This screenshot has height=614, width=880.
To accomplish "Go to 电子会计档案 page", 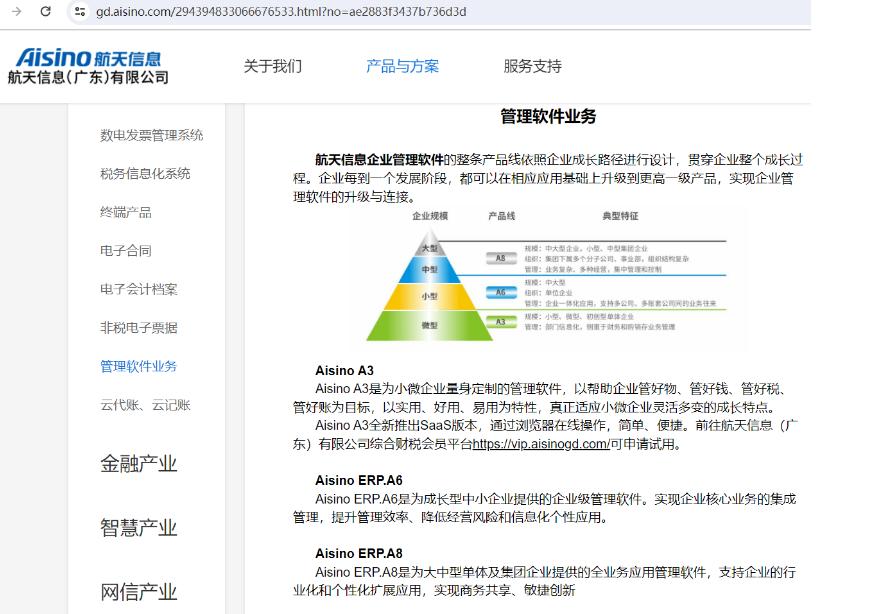I will click(139, 290).
